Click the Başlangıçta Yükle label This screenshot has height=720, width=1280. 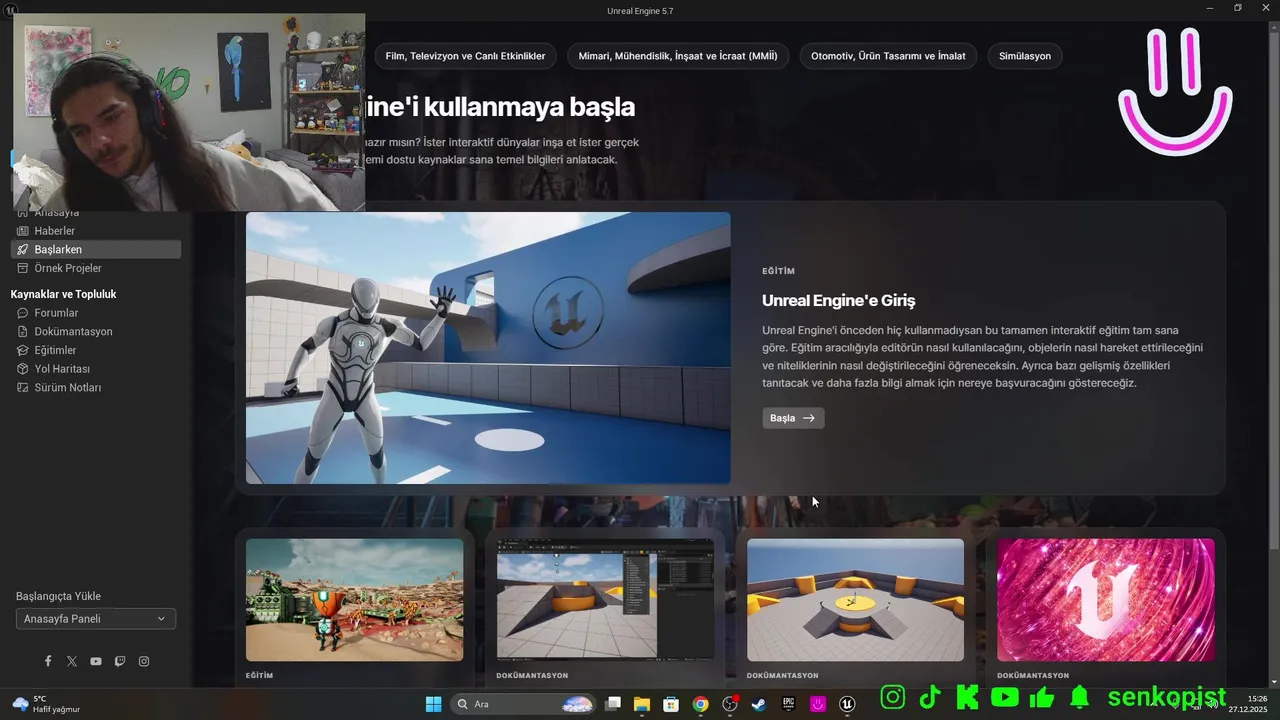(x=58, y=596)
